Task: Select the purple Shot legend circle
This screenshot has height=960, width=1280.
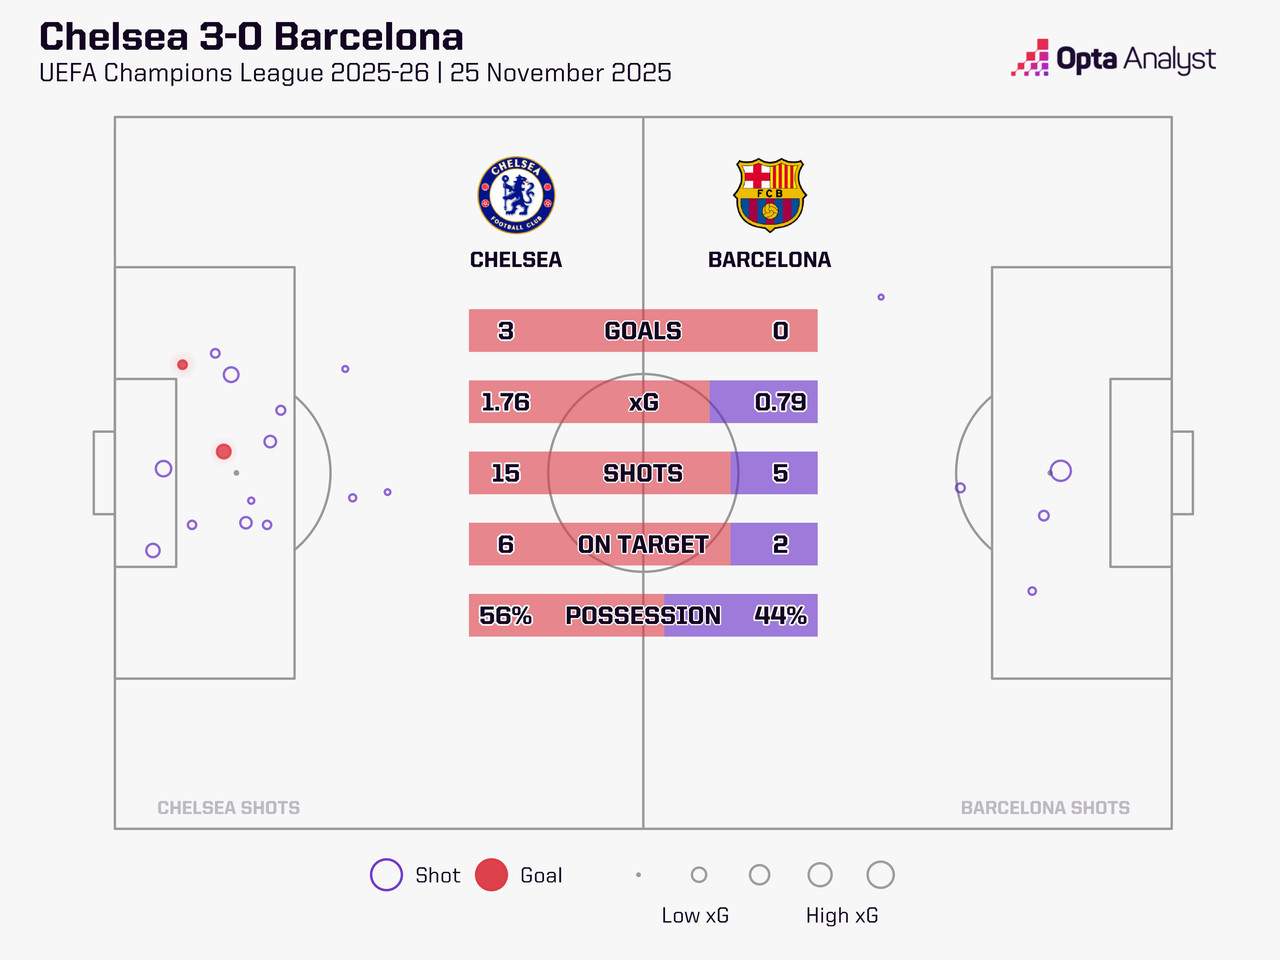Action: 386,875
